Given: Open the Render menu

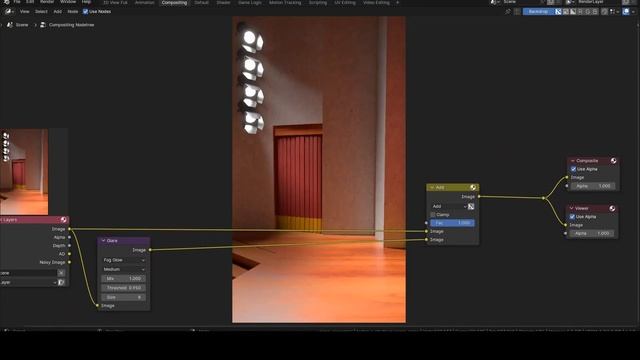Looking at the screenshot, I should coord(47,2).
